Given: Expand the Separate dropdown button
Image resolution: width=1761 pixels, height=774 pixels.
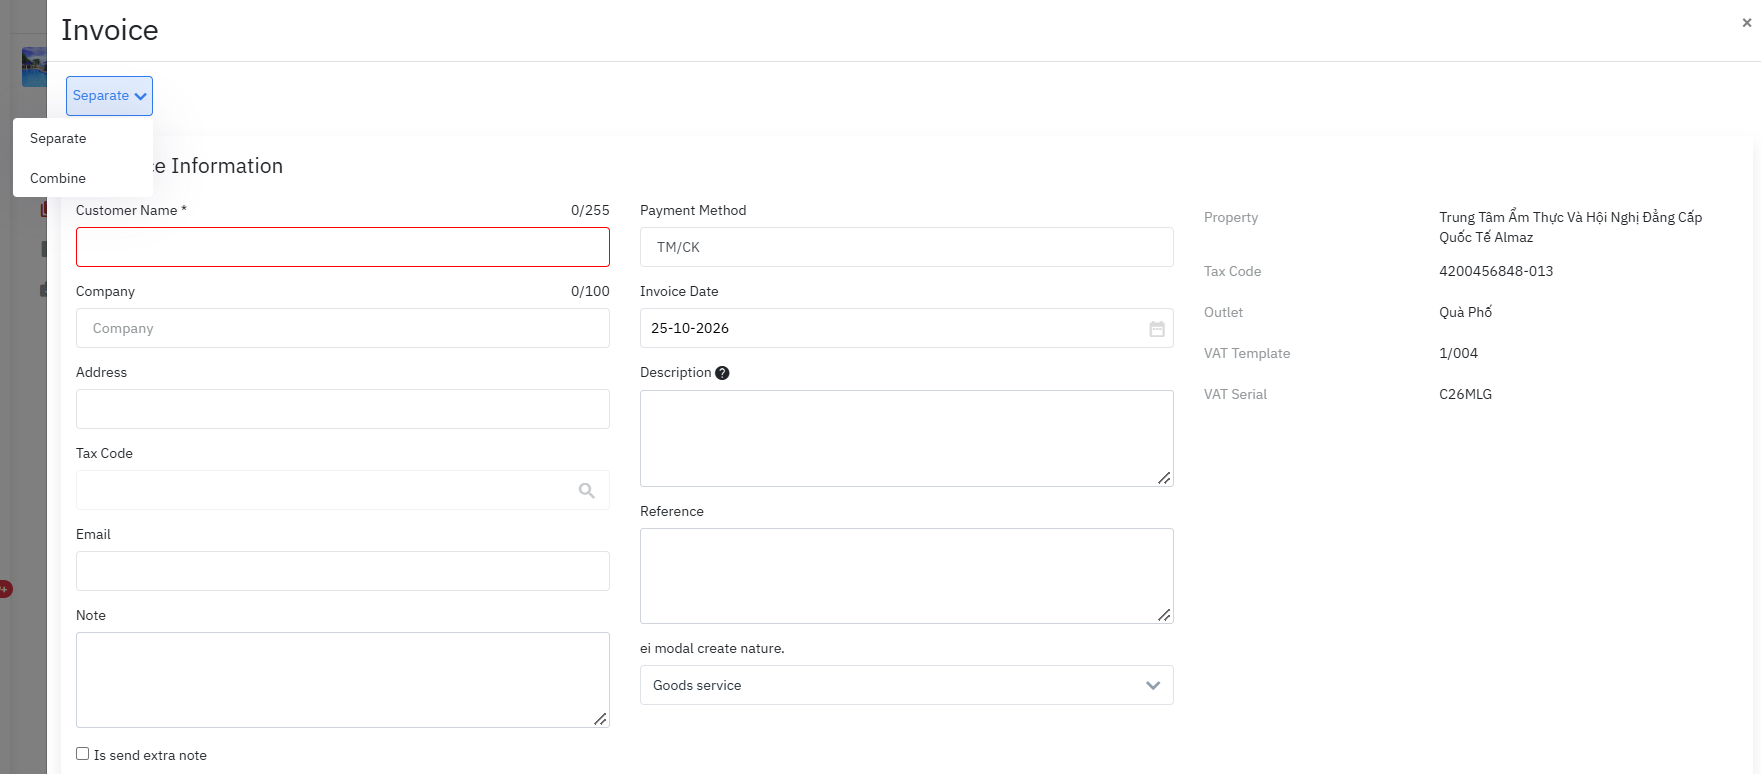Looking at the screenshot, I should [x=109, y=96].
